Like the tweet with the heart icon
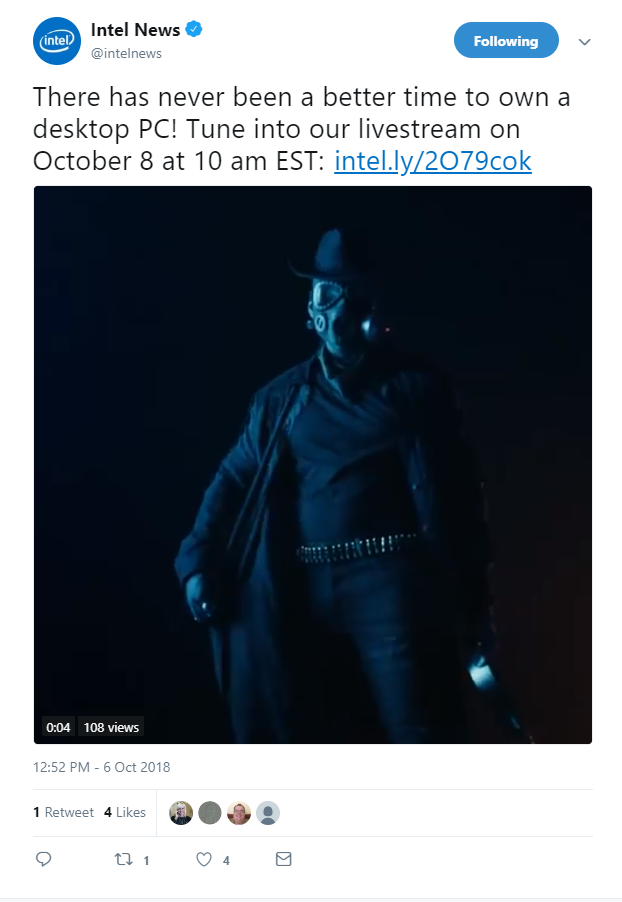This screenshot has height=902, width=622. pos(203,859)
